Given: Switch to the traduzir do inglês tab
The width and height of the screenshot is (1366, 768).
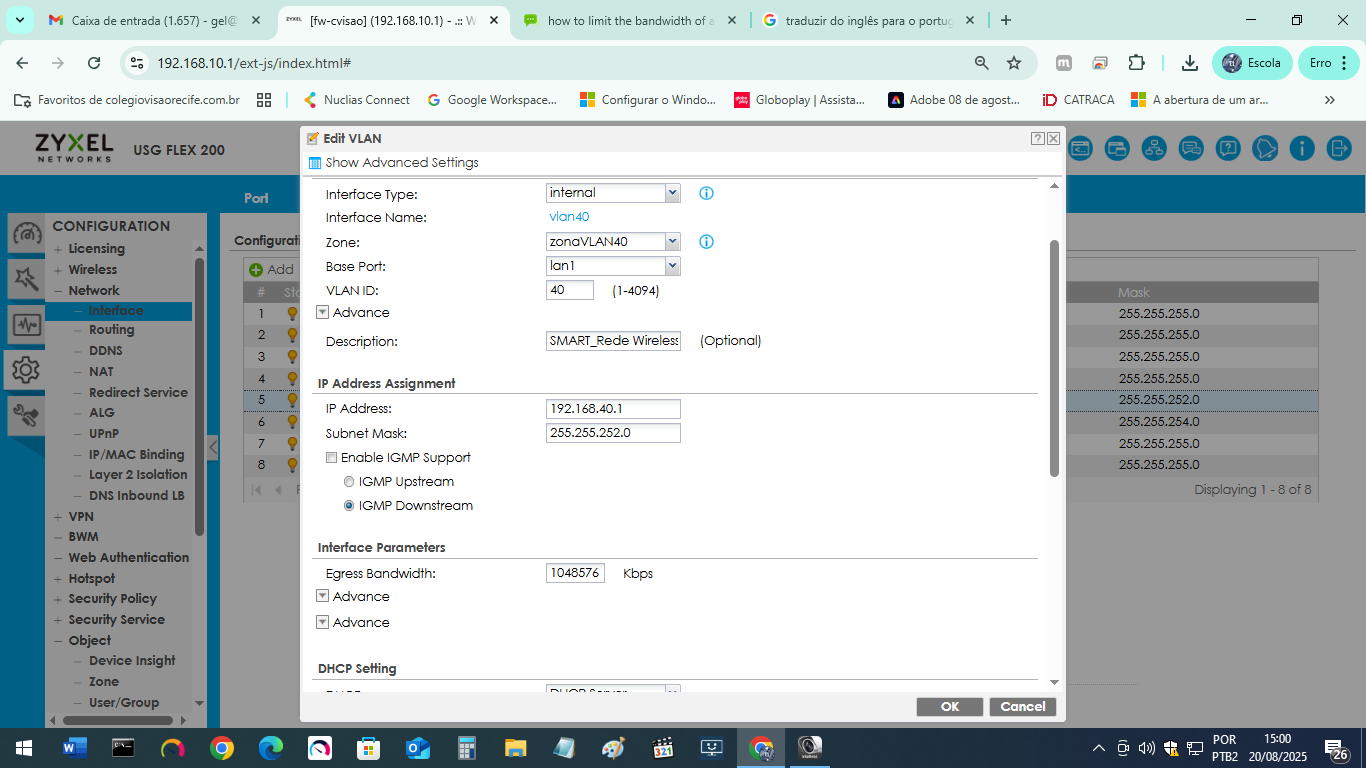Looking at the screenshot, I should pyautogui.click(x=869, y=20).
